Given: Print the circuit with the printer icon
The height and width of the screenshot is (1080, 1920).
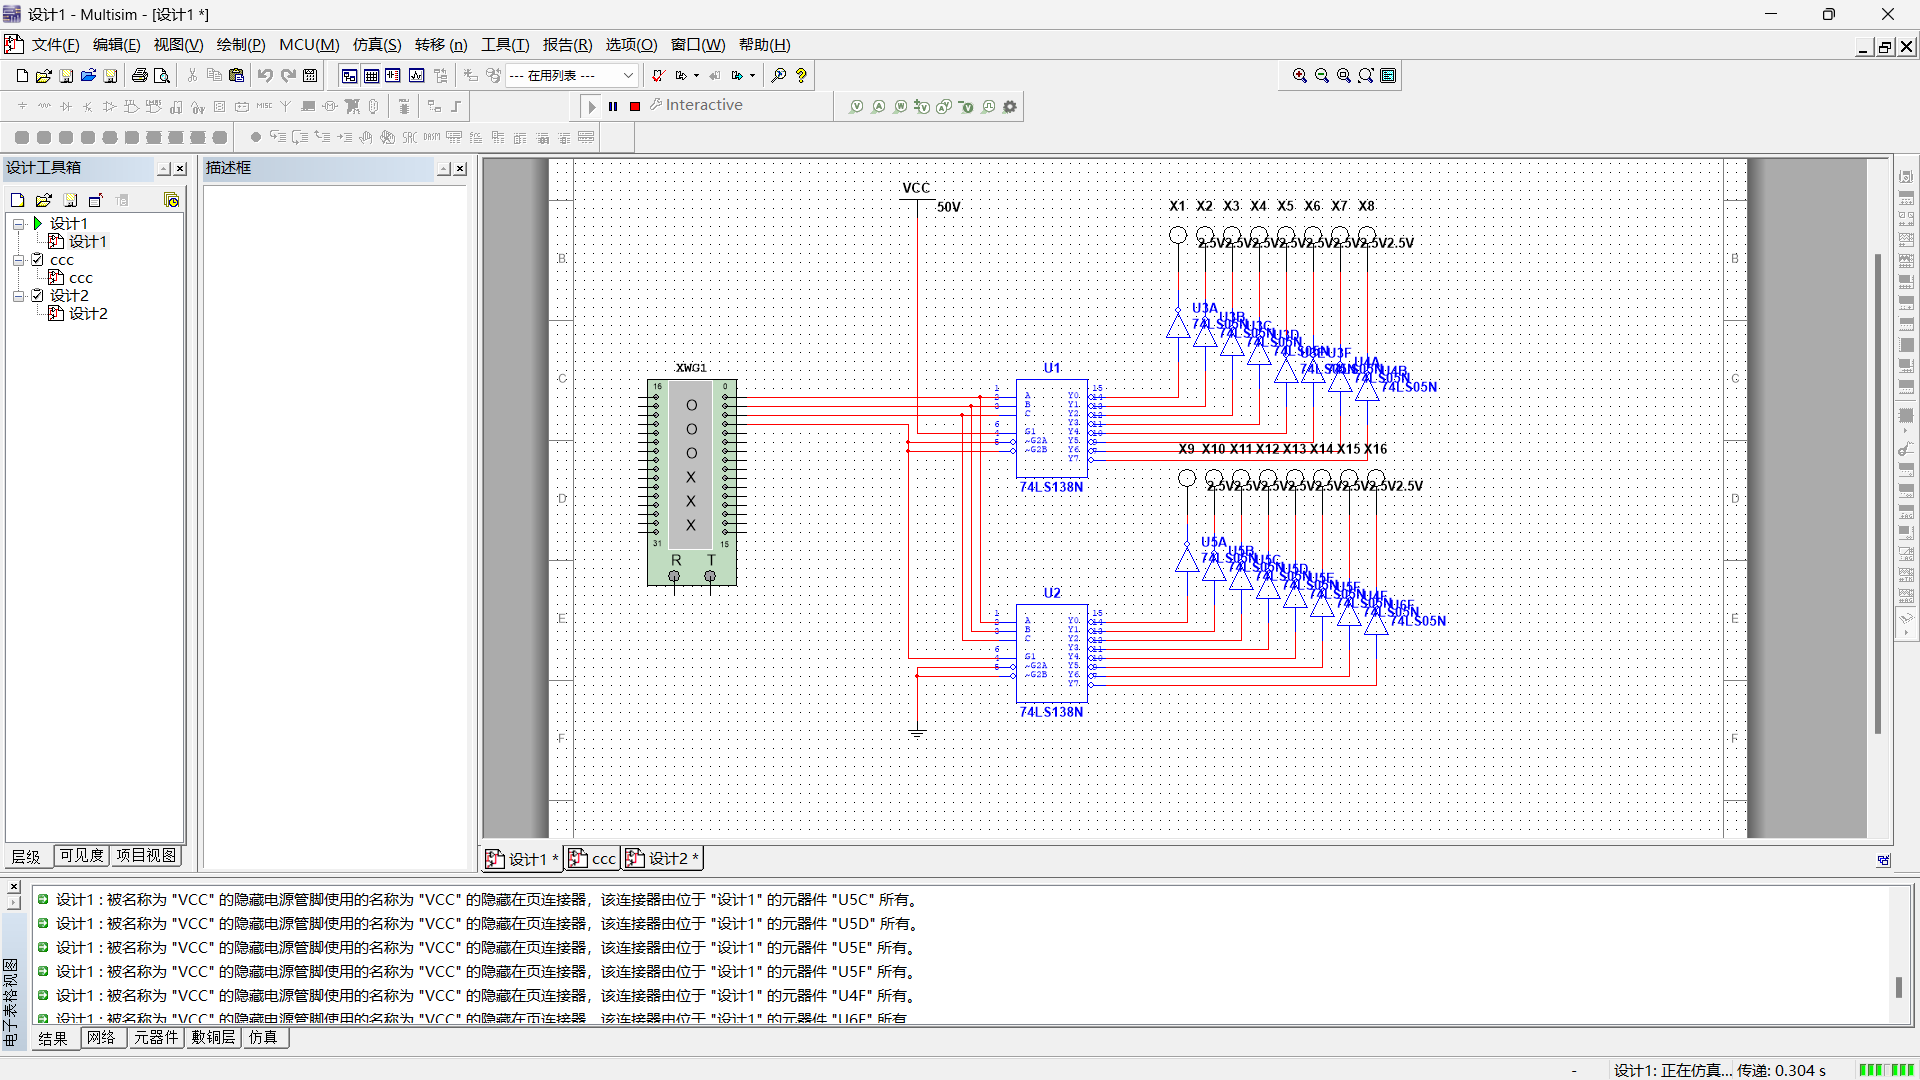Looking at the screenshot, I should click(x=140, y=76).
